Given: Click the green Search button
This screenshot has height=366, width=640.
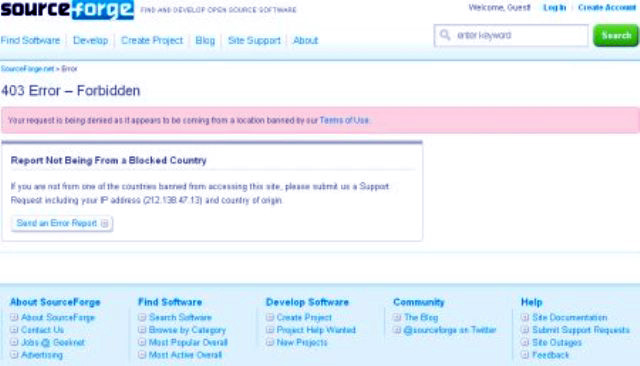Looking at the screenshot, I should coord(616,35).
